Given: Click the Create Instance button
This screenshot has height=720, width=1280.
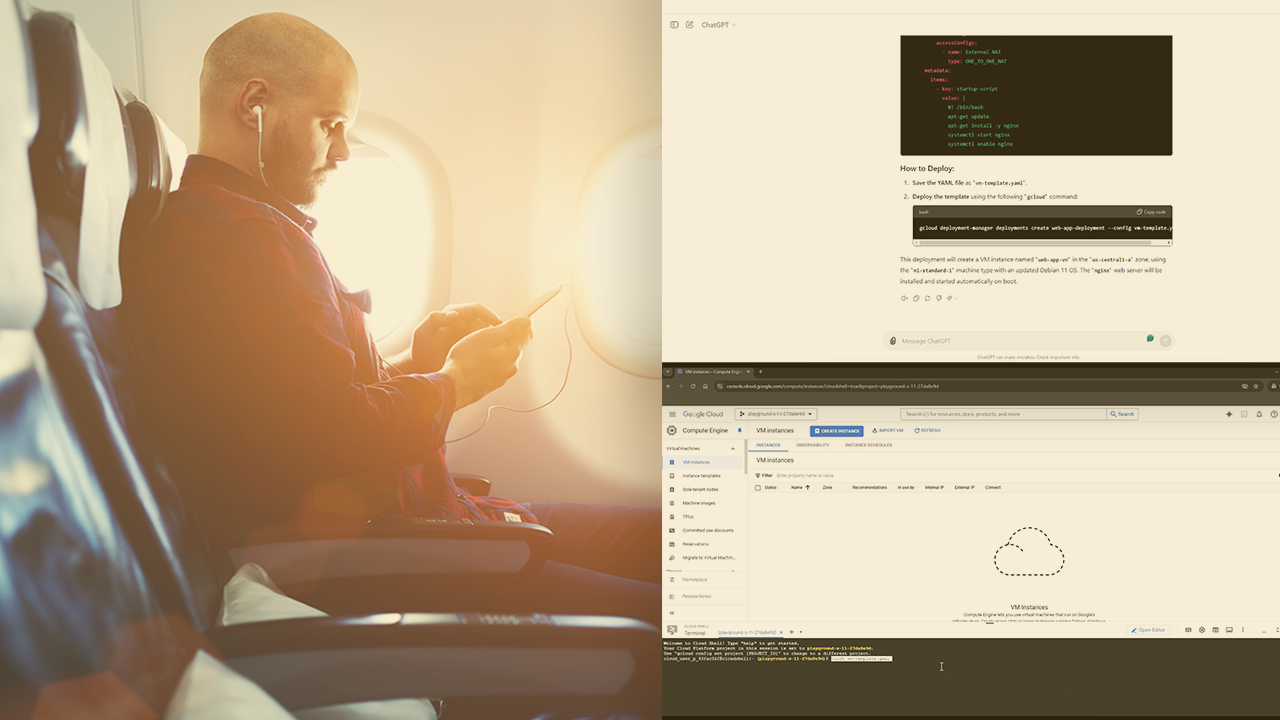Looking at the screenshot, I should pyautogui.click(x=836, y=431).
